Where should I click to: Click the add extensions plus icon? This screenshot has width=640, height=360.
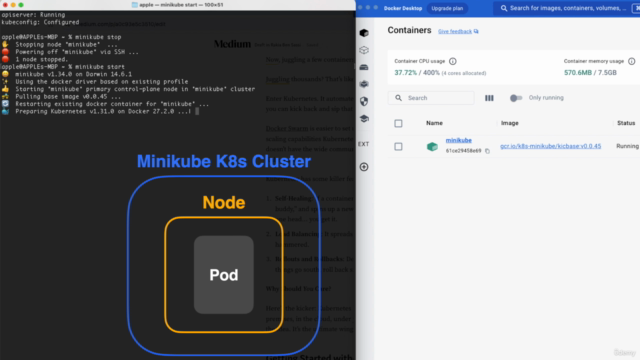364,167
